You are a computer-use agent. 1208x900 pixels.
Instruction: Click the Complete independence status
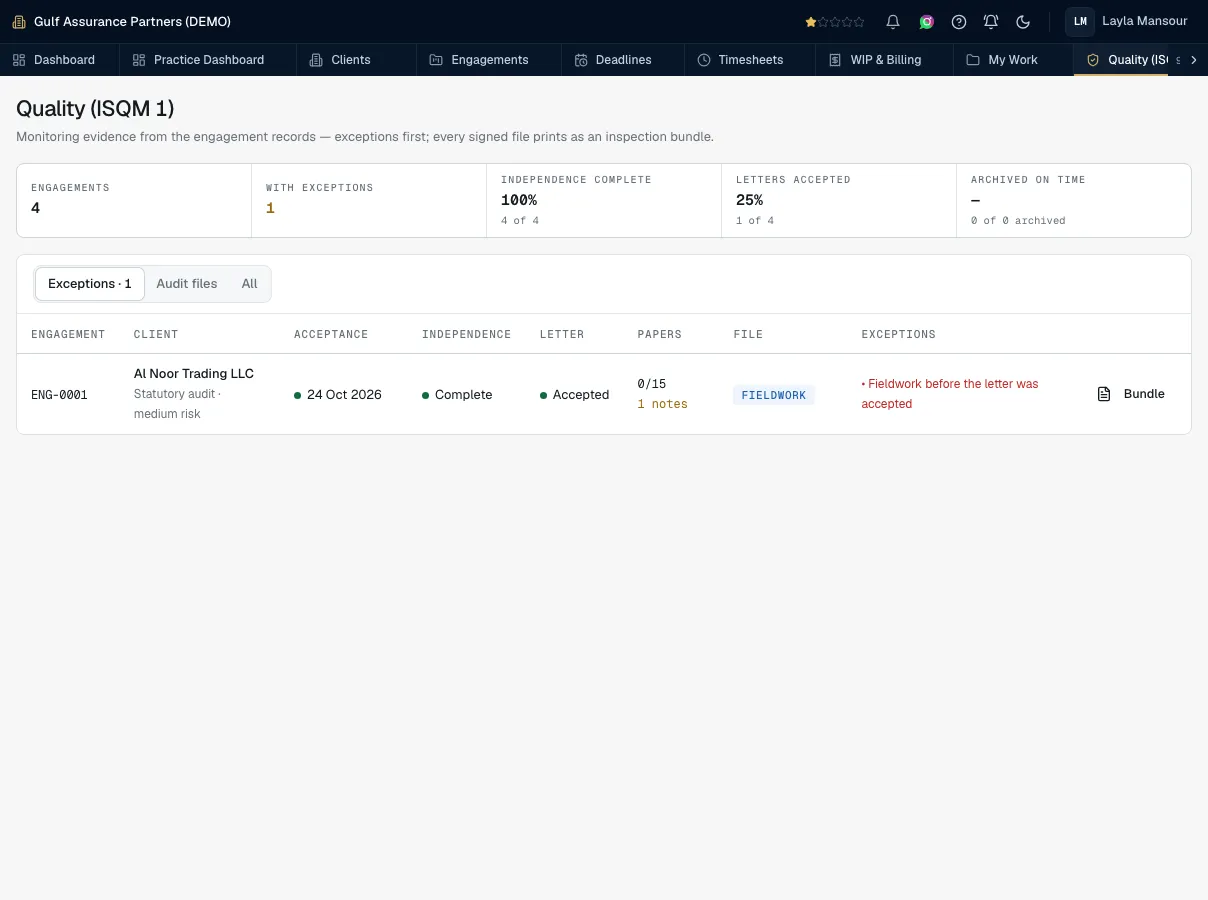pos(457,395)
